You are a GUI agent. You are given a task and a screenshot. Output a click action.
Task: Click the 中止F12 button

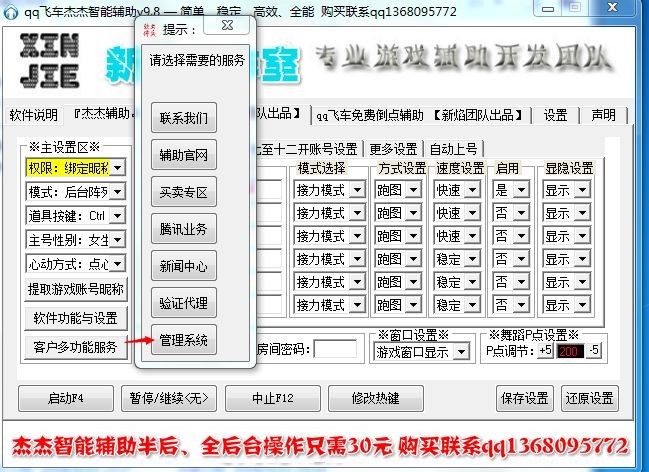coord(273,398)
